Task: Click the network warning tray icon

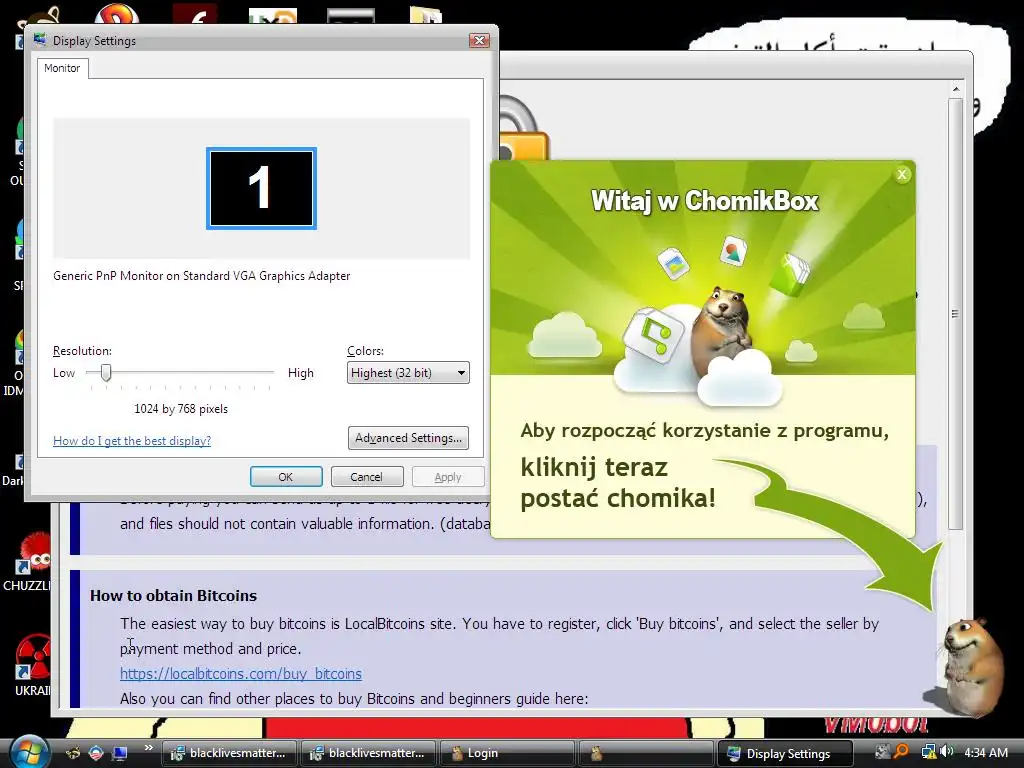Action: click(x=928, y=752)
